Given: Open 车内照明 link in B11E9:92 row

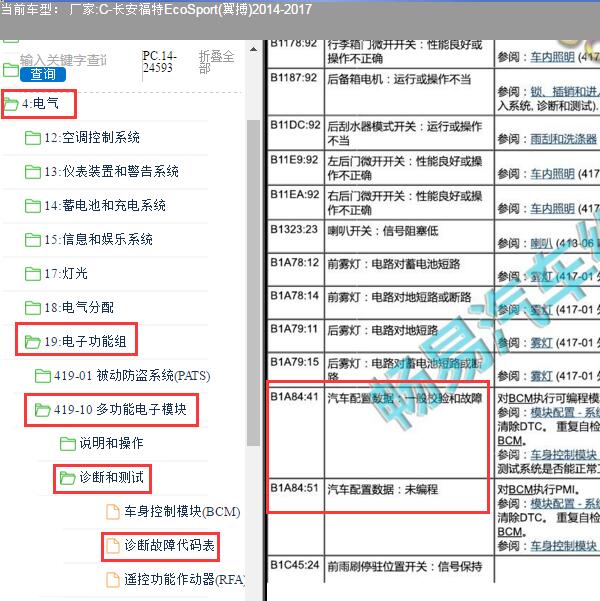Looking at the screenshot, I should tap(552, 174).
